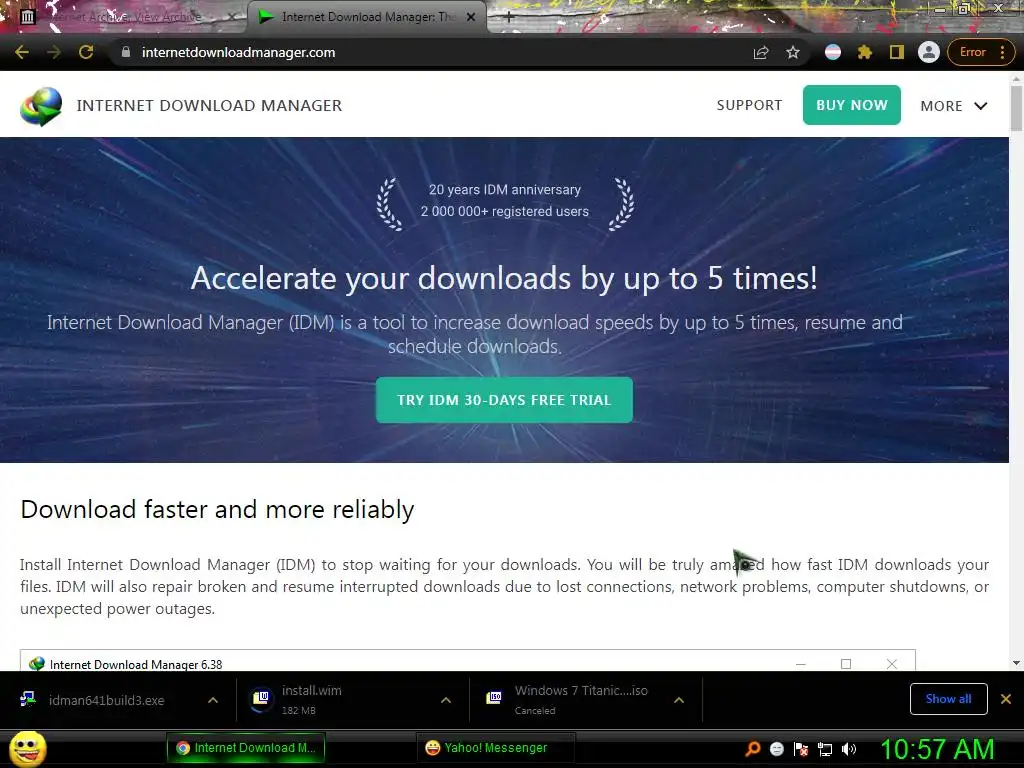The height and width of the screenshot is (768, 1024).
Task: Click INTERNET DOWNLOAD MANAGER site title
Action: point(209,105)
